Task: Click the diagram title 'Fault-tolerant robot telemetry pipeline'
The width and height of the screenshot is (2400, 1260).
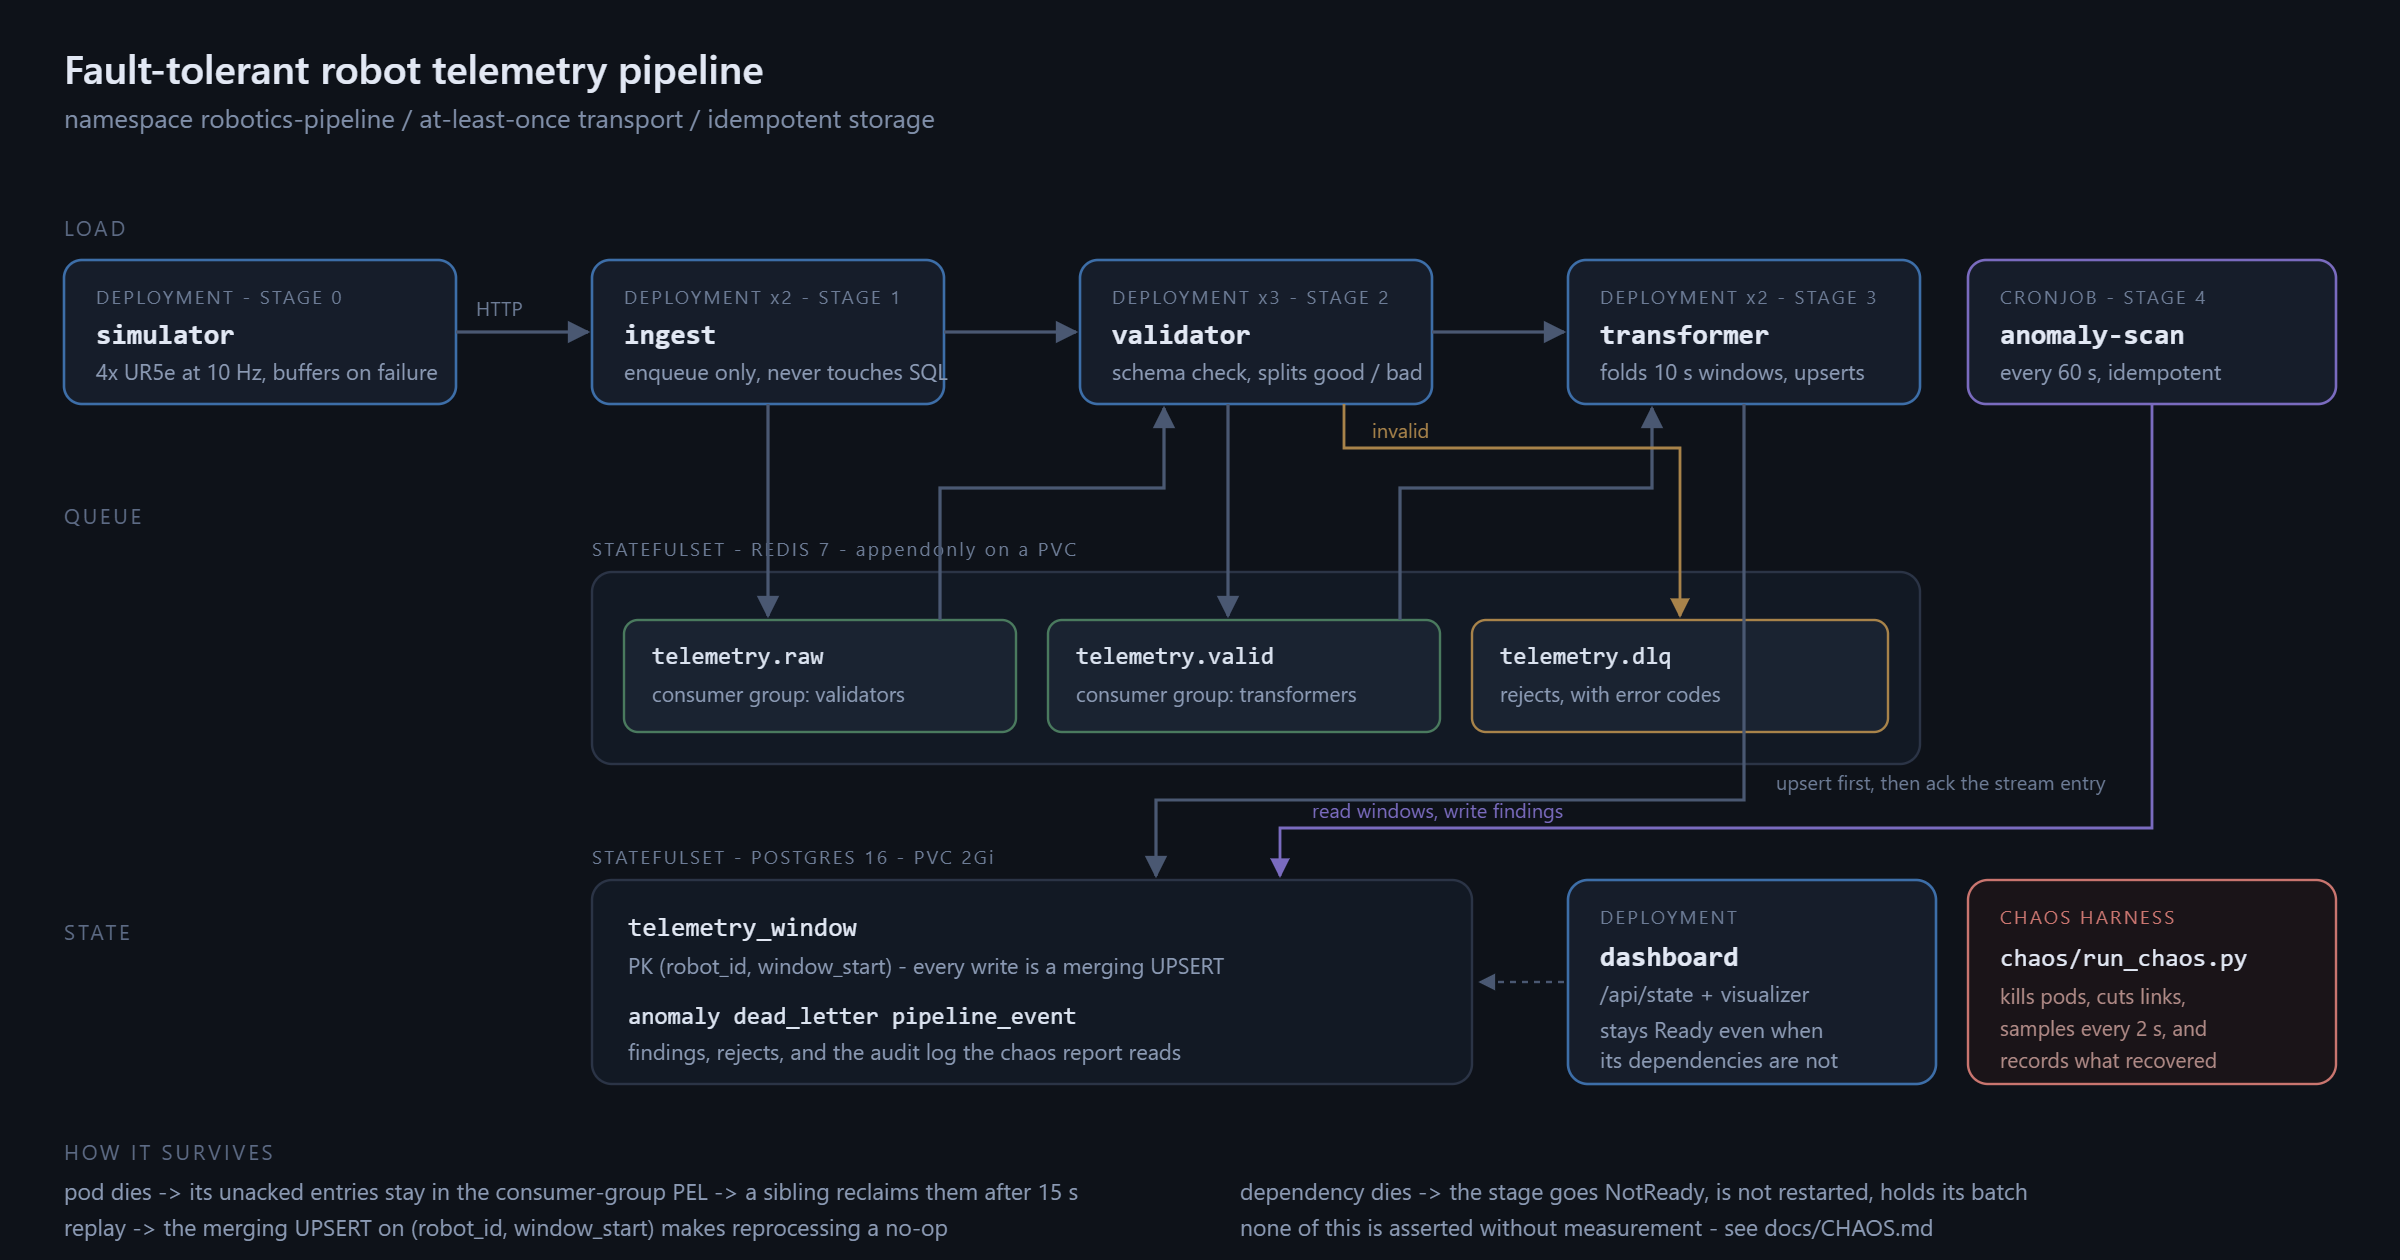Action: 414,71
